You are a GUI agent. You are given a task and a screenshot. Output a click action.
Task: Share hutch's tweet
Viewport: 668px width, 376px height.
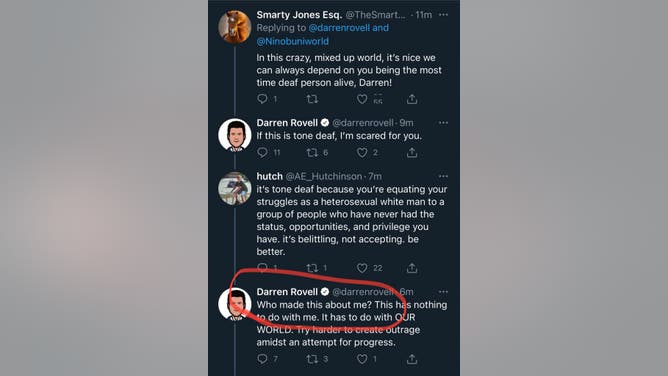click(x=412, y=268)
